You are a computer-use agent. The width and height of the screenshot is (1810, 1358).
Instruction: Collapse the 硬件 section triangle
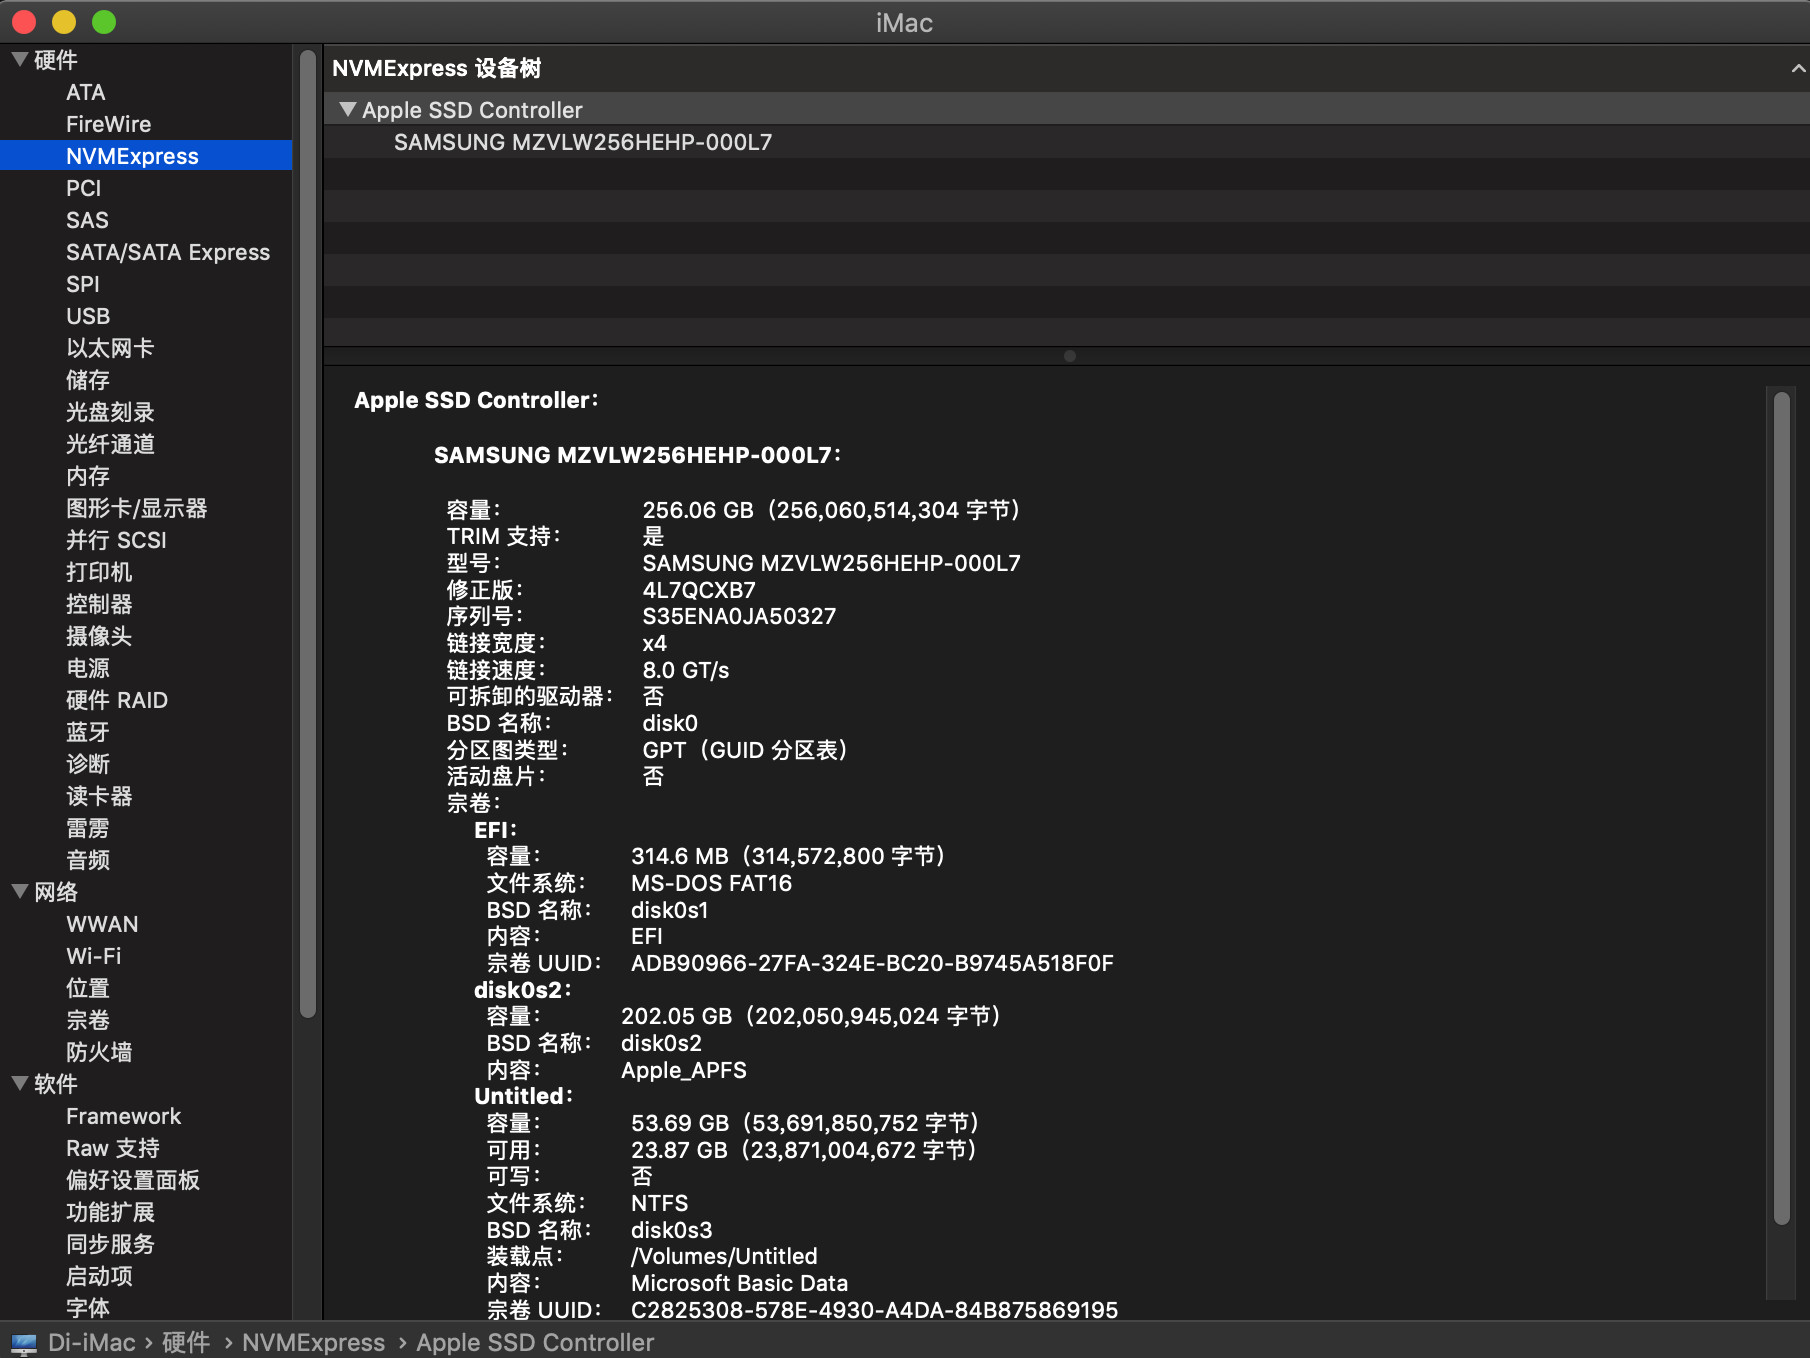pyautogui.click(x=19, y=60)
